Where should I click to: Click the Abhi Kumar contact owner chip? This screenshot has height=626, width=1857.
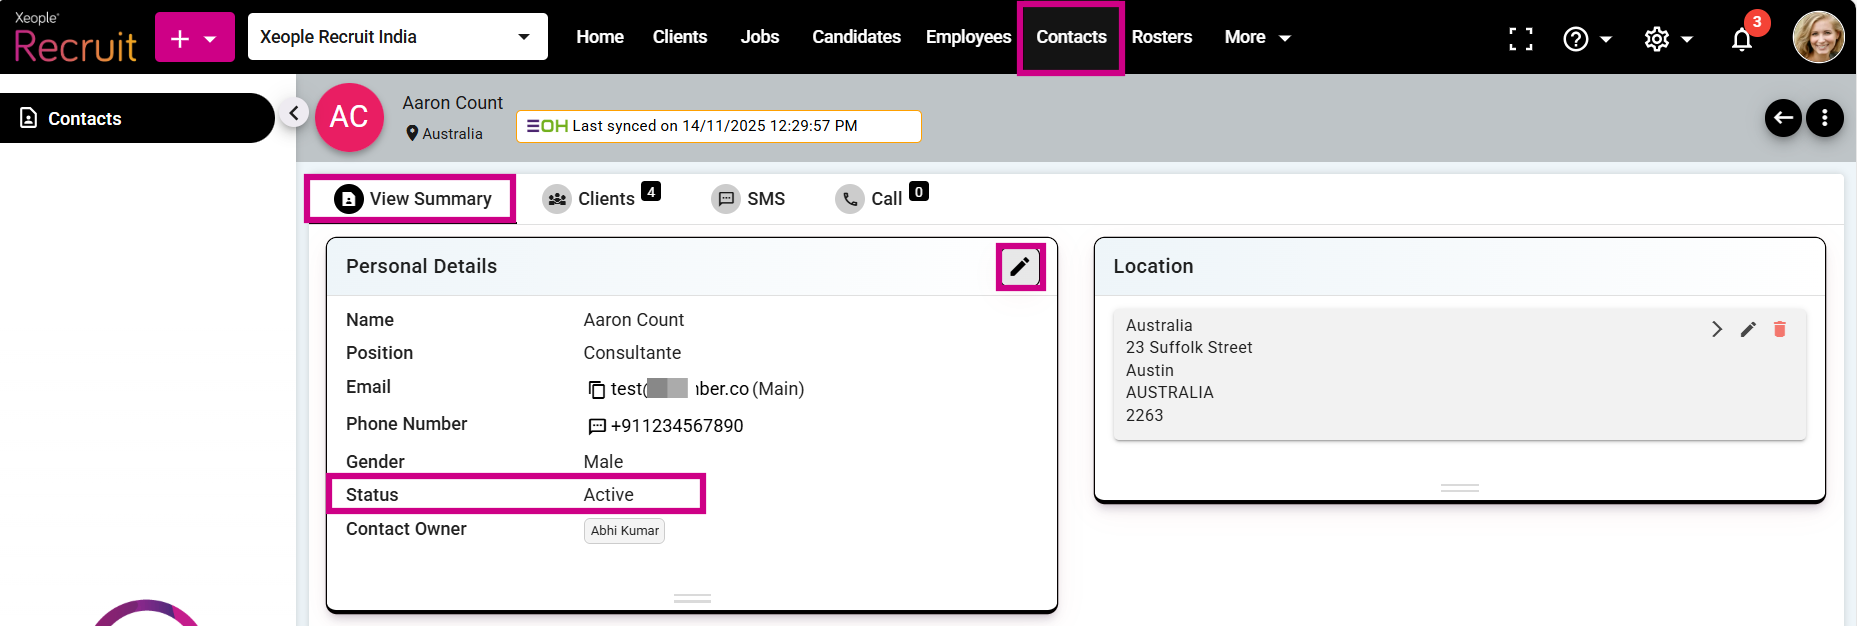[x=624, y=530]
